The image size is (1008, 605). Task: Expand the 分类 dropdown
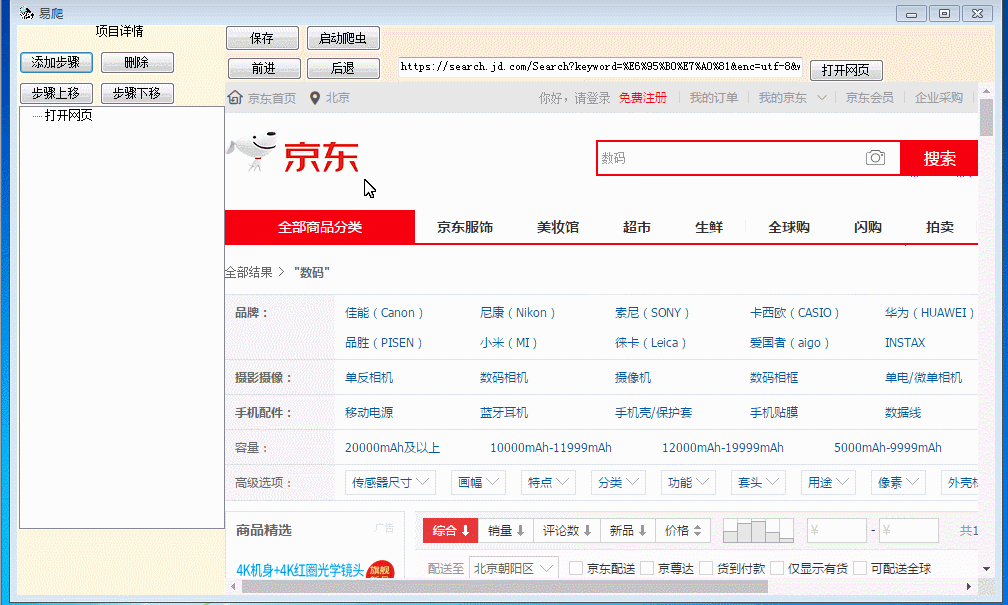[618, 482]
